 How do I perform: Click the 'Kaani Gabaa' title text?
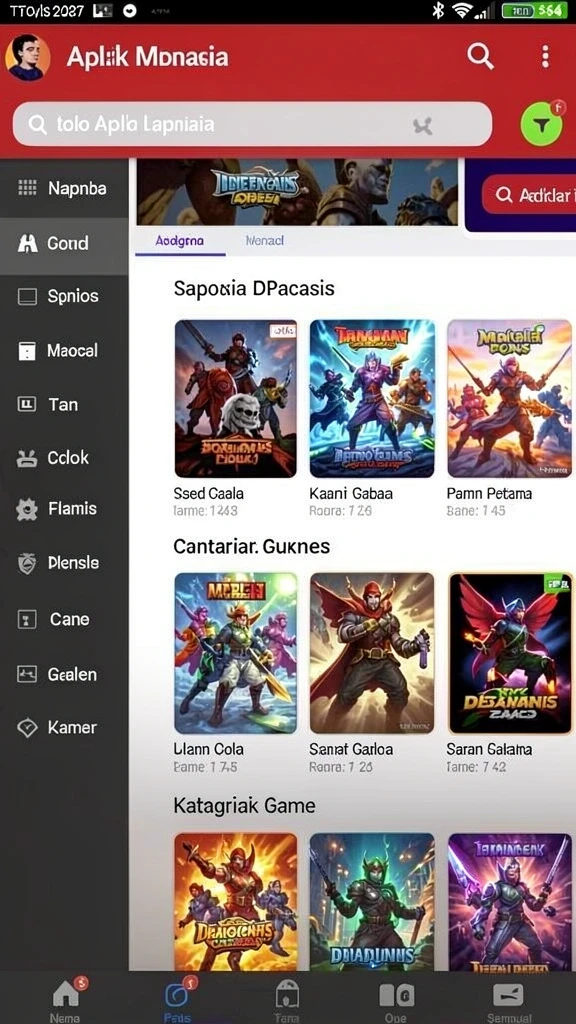tap(351, 494)
